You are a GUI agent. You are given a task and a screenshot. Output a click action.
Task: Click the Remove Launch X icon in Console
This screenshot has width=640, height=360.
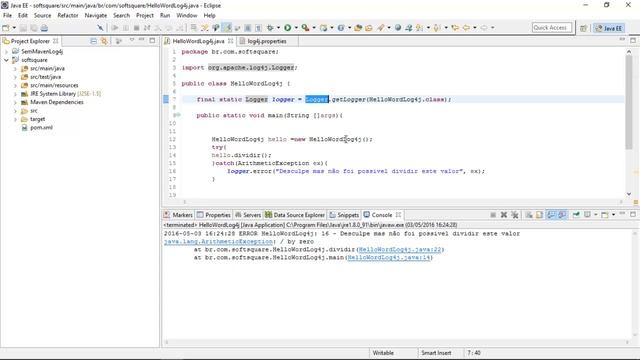504,215
